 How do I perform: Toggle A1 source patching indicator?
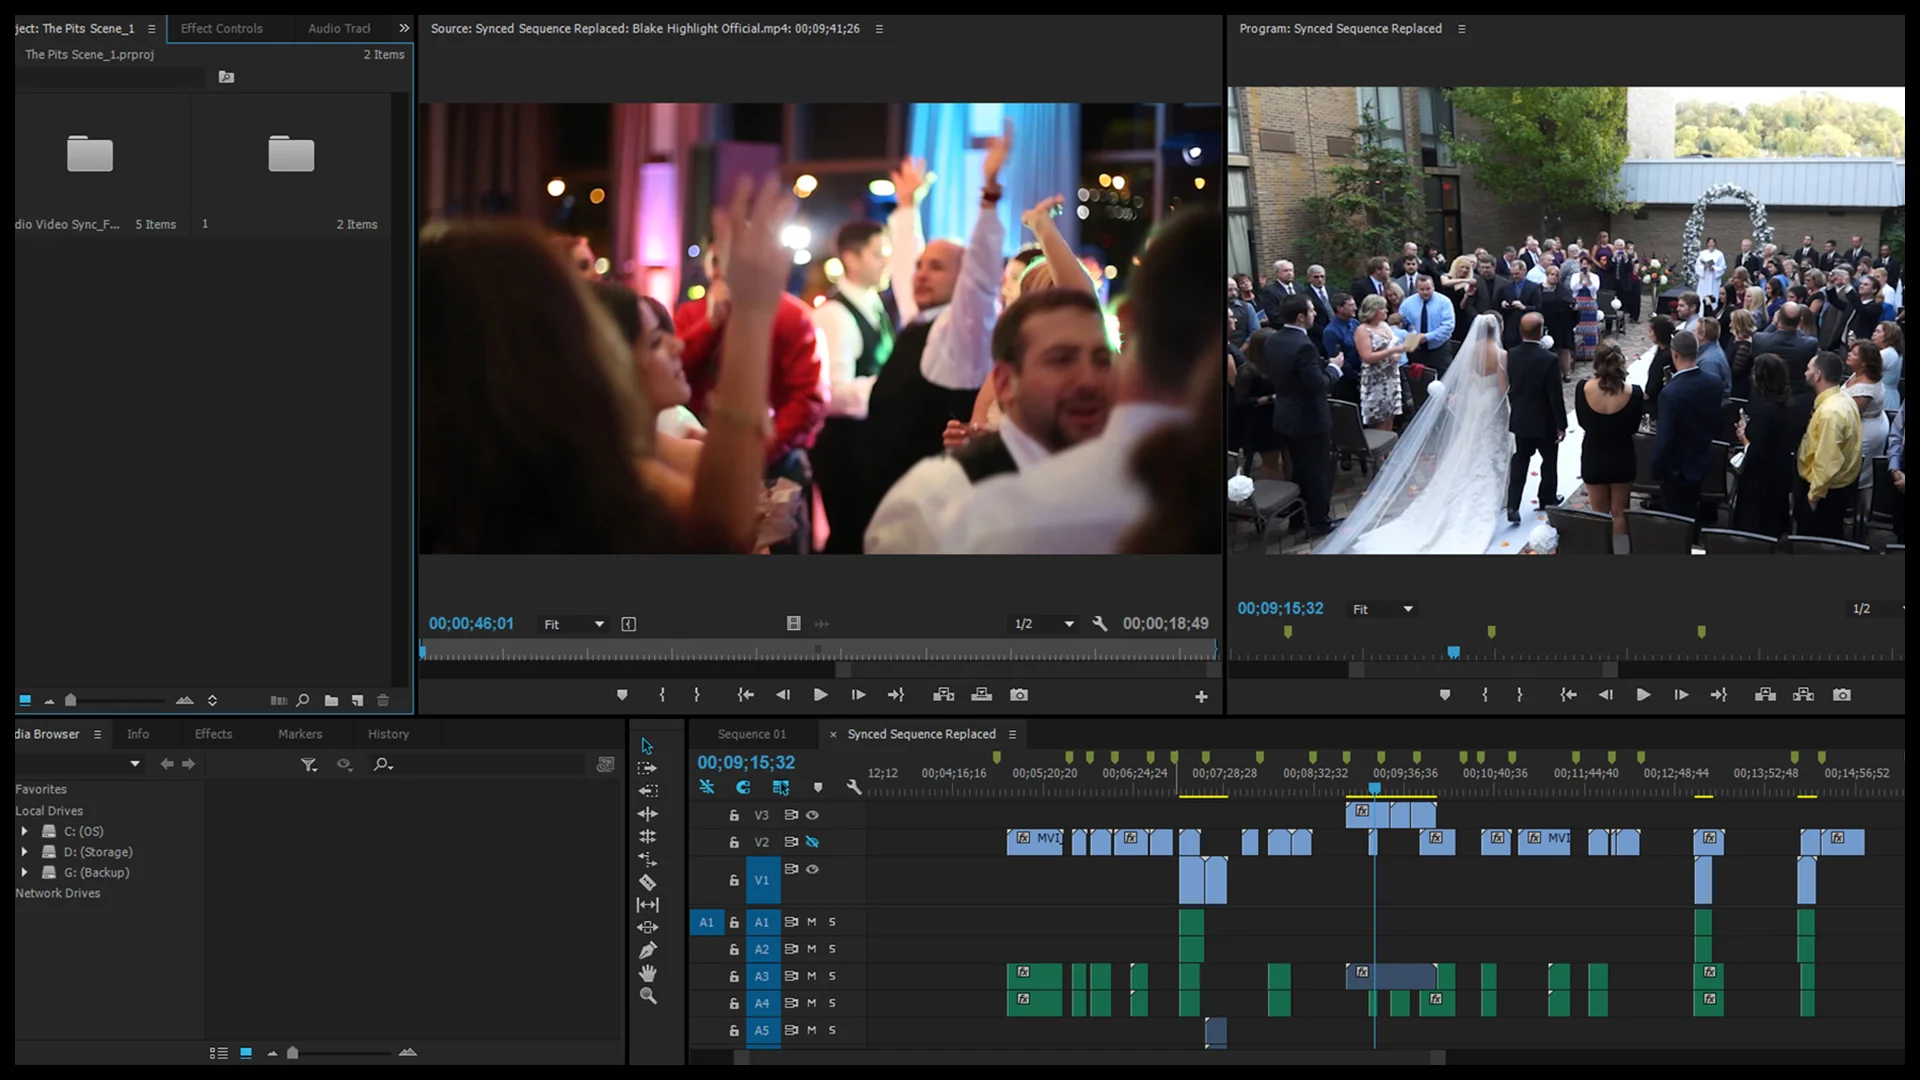[x=706, y=922]
